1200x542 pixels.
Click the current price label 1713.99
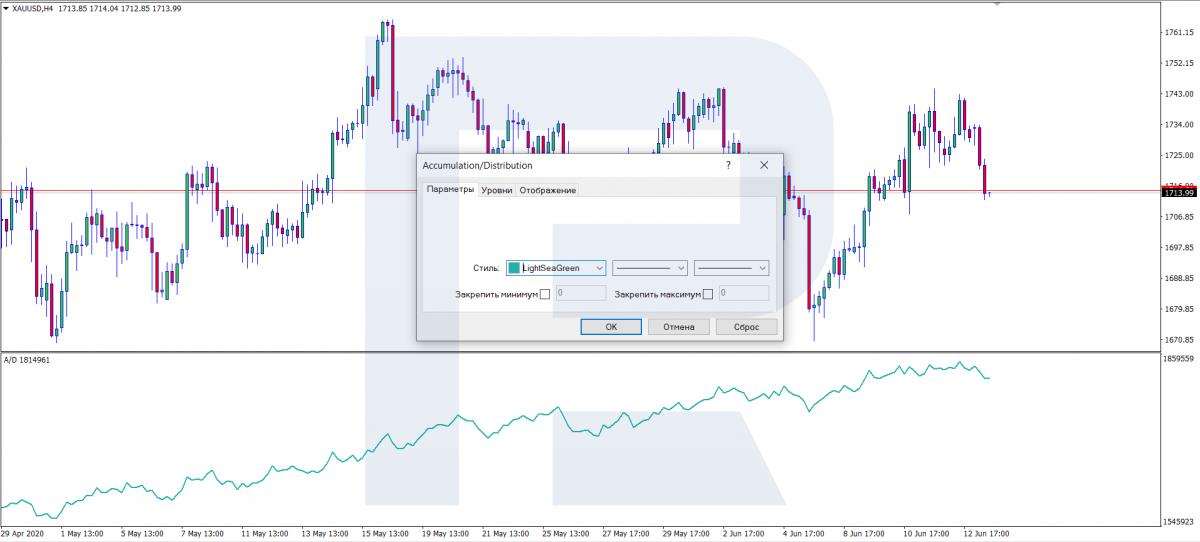click(x=1176, y=193)
